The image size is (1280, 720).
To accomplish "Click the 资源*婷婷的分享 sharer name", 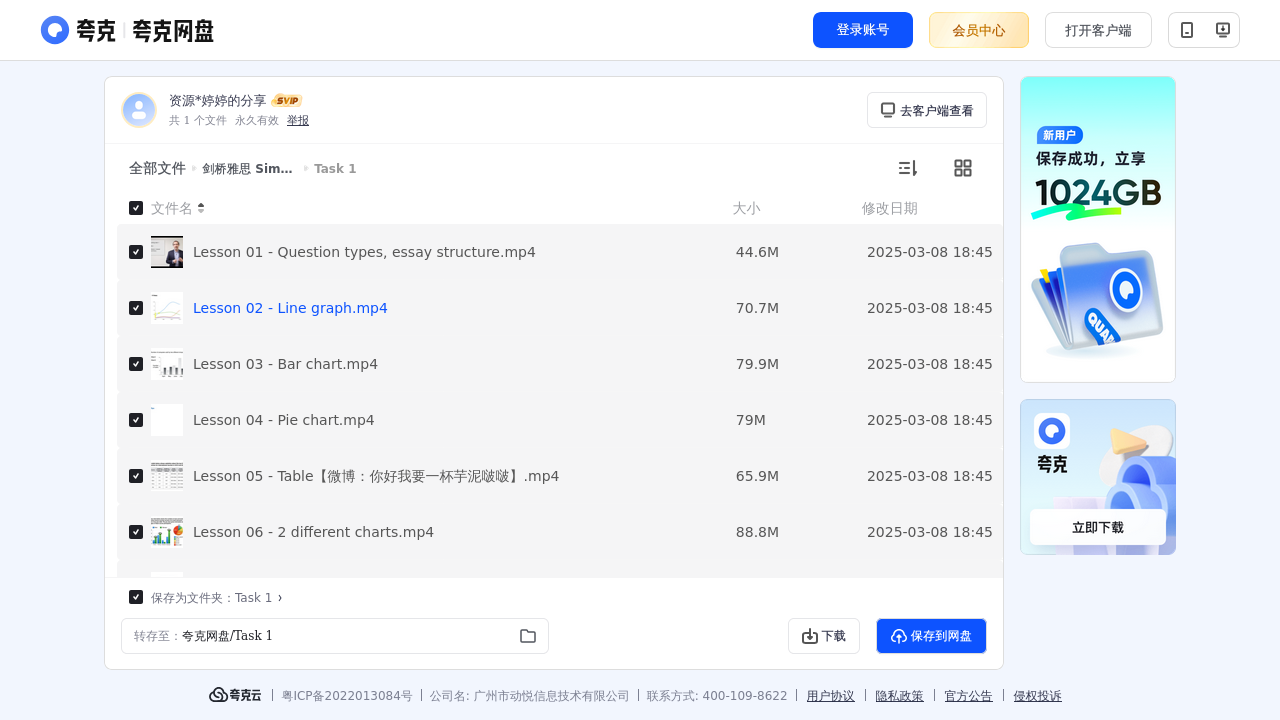I will 218,101.
